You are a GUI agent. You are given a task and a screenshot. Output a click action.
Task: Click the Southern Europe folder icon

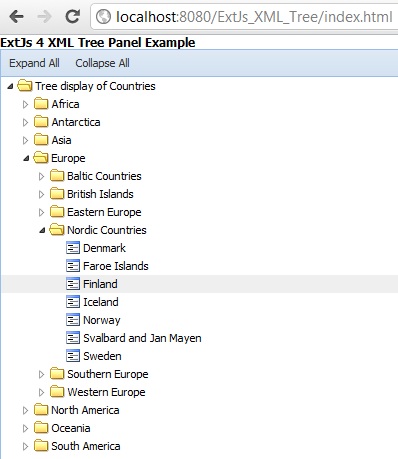57,374
